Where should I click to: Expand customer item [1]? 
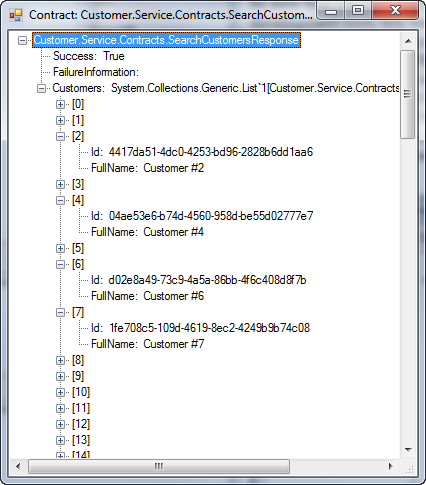60,121
